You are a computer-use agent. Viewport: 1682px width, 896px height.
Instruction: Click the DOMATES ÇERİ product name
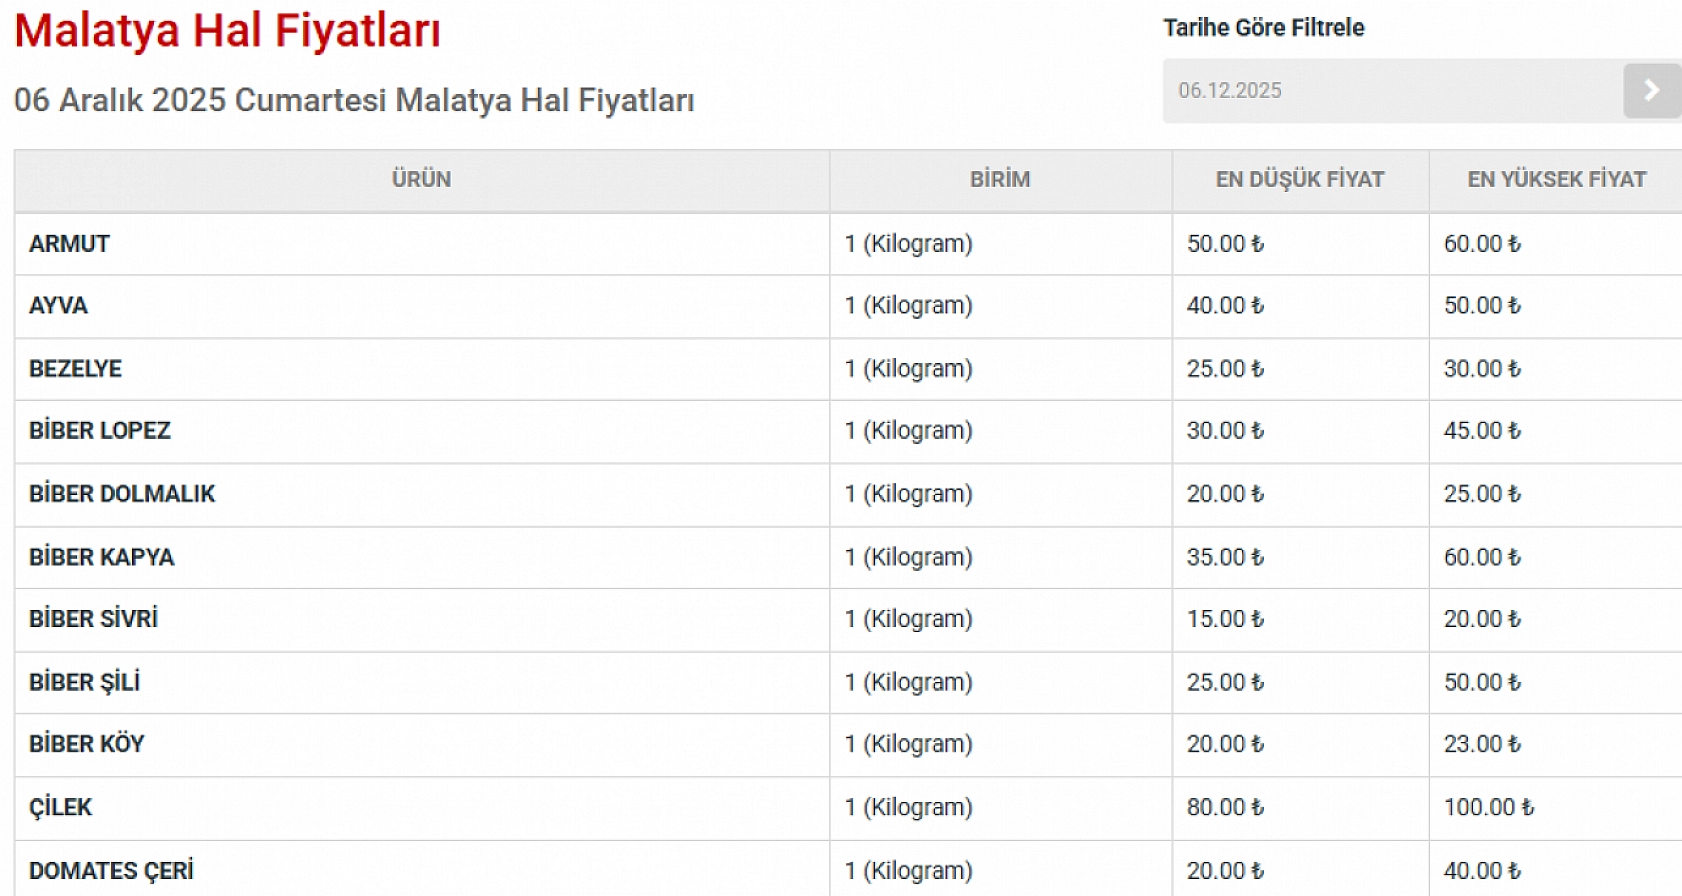111,871
